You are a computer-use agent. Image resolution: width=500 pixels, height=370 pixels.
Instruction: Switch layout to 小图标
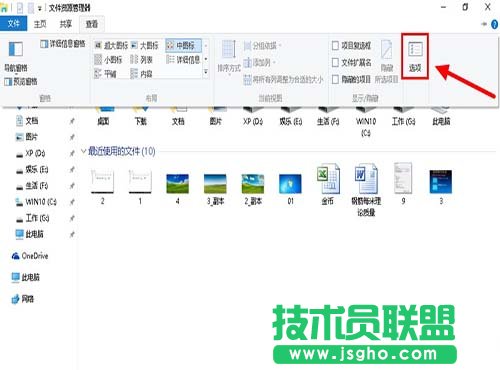pos(109,60)
